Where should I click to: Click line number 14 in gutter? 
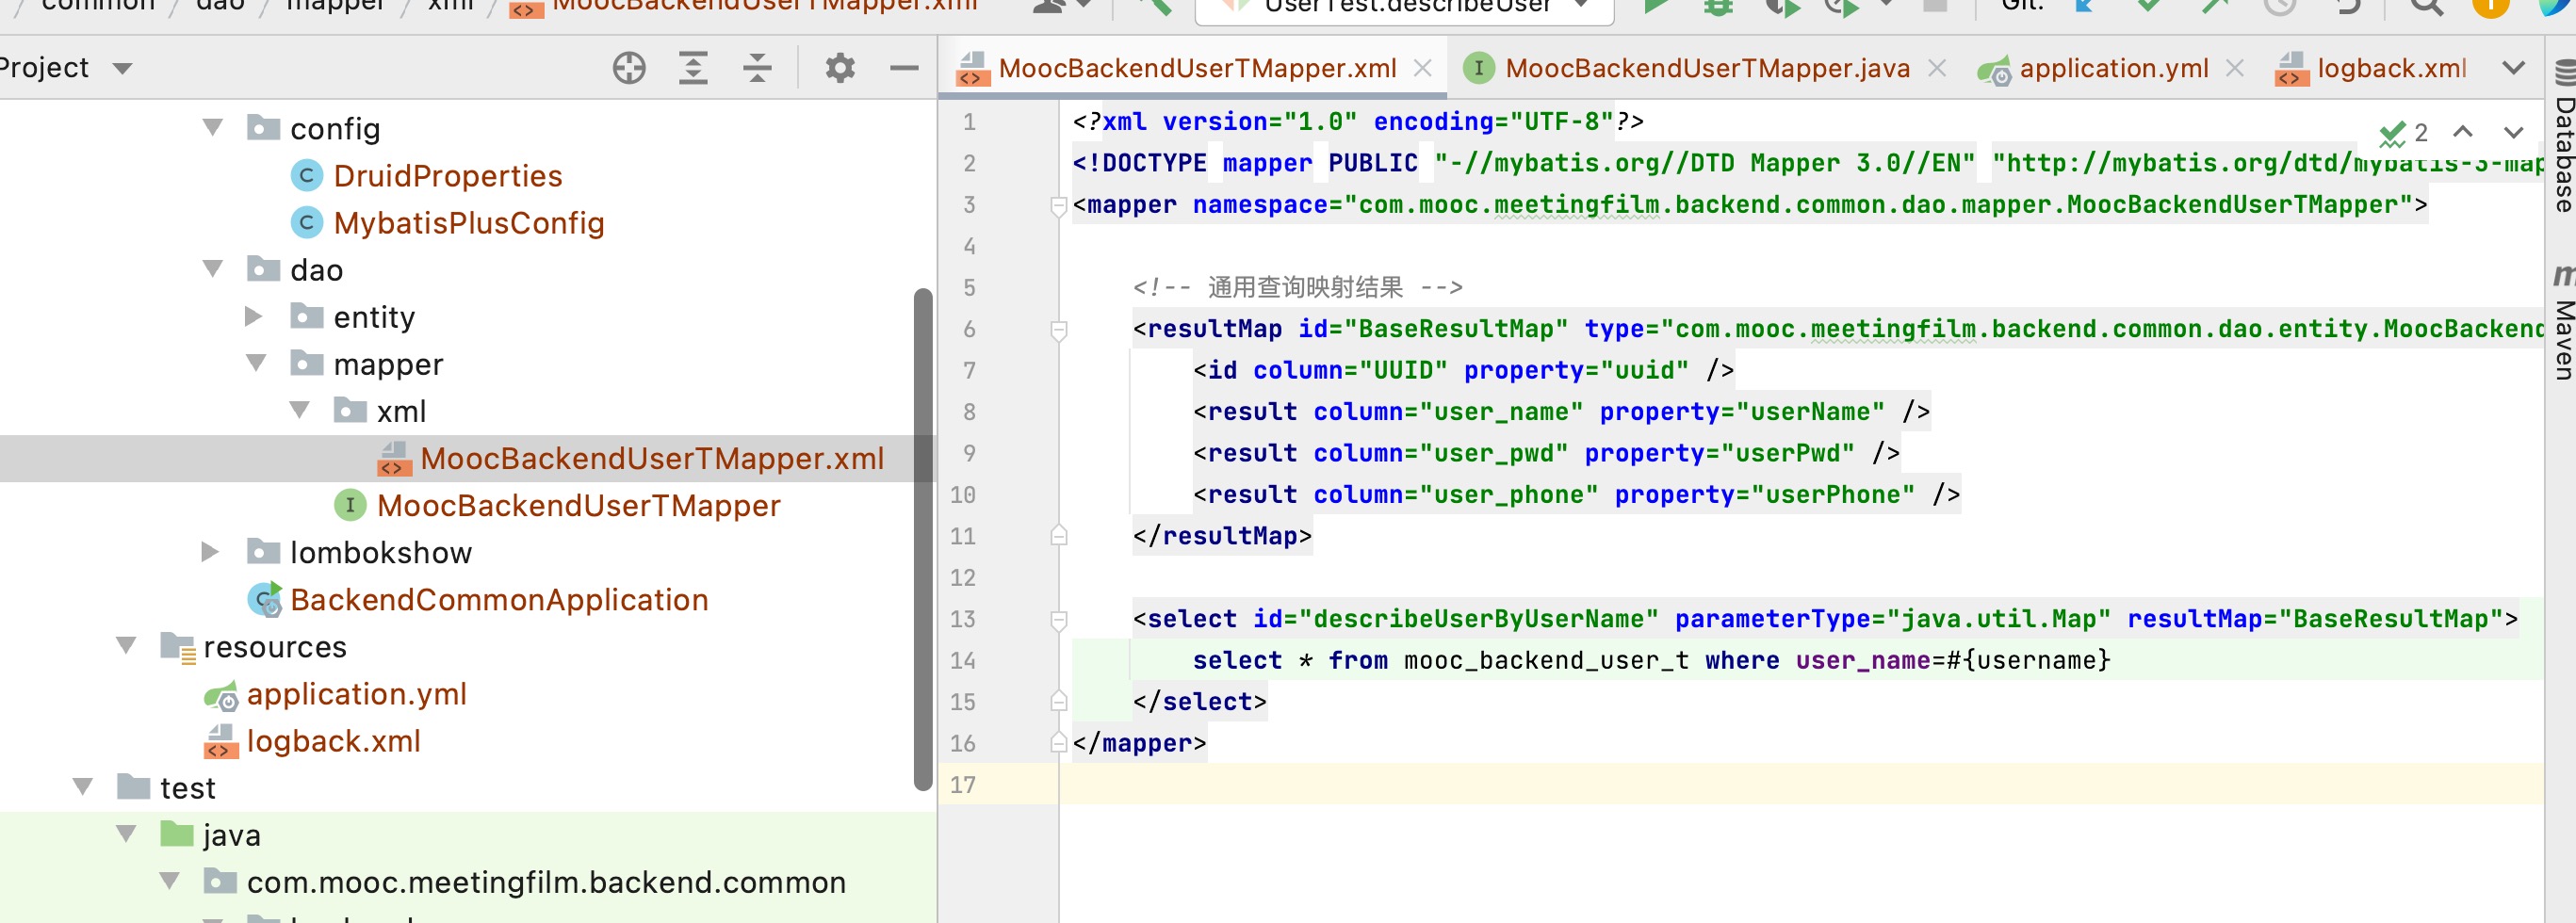click(x=962, y=660)
